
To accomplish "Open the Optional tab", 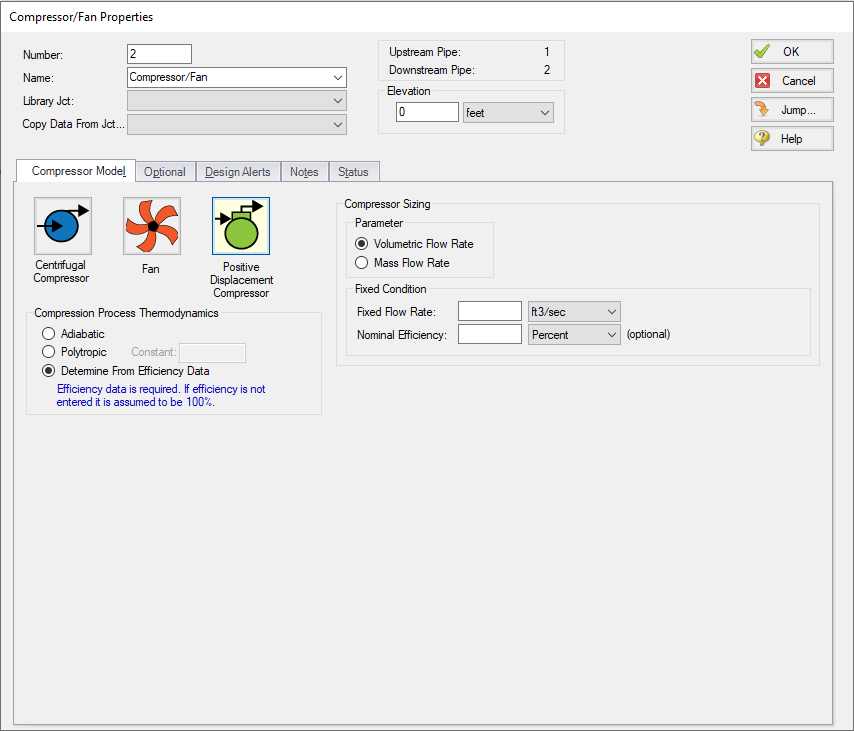I will tap(165, 172).
